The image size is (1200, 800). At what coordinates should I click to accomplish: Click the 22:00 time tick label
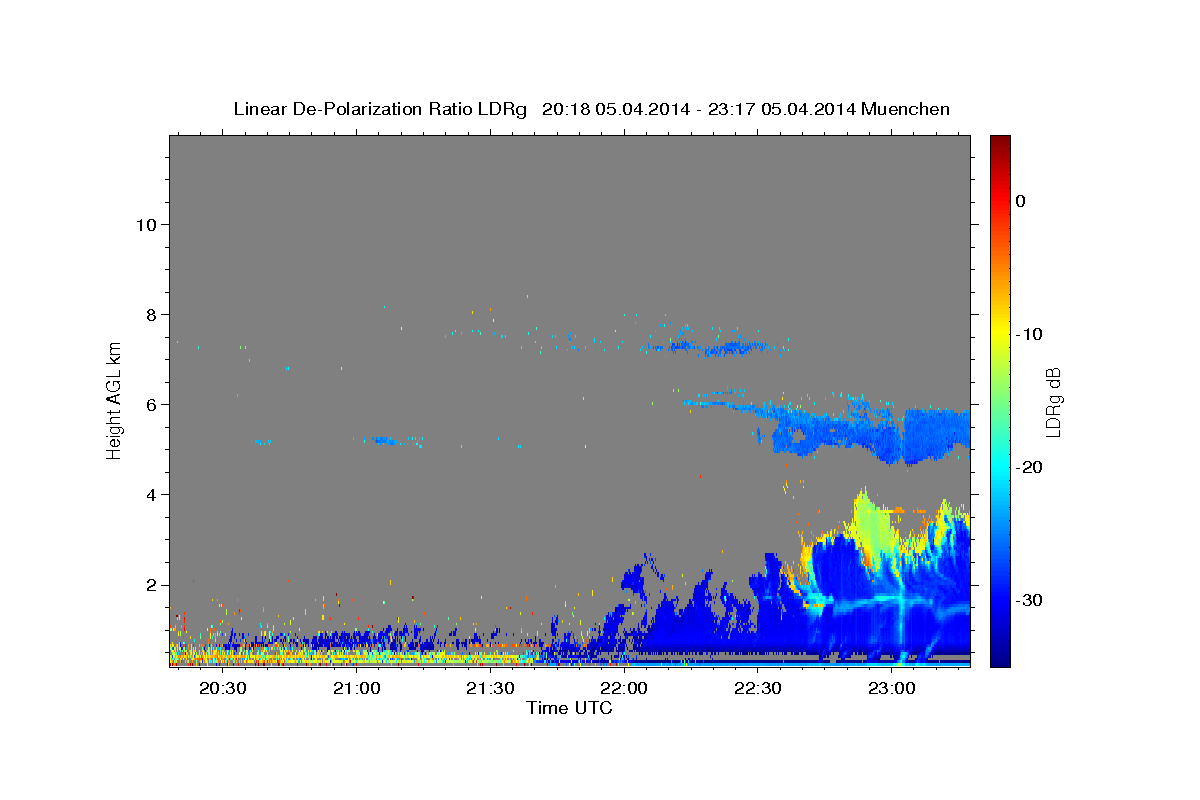point(624,688)
